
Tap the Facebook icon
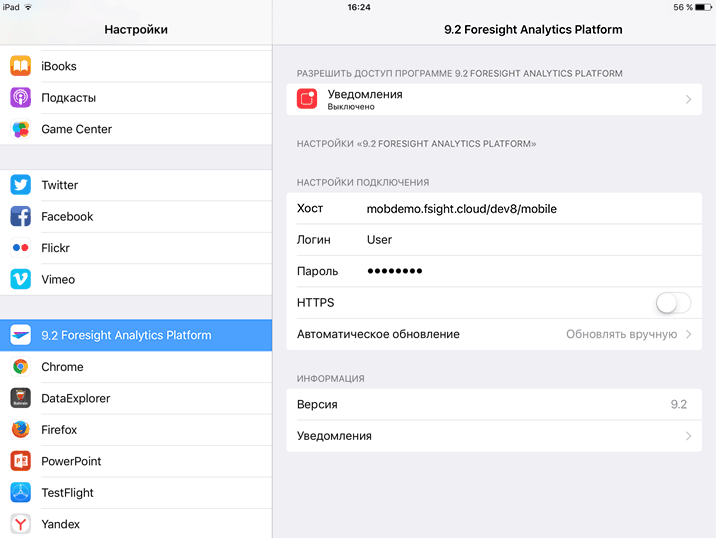pos(21,216)
